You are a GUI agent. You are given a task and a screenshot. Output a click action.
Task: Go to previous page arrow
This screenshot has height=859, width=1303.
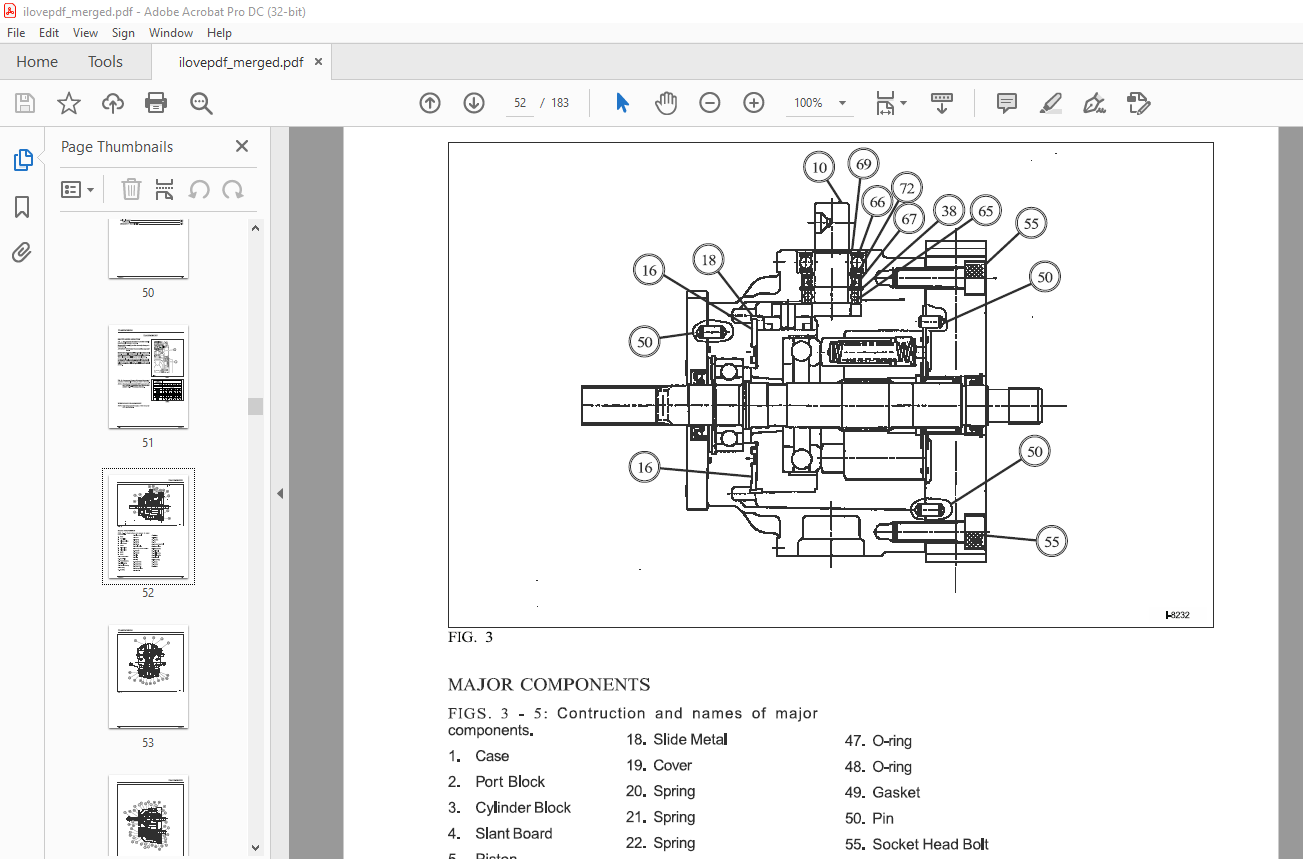point(430,103)
